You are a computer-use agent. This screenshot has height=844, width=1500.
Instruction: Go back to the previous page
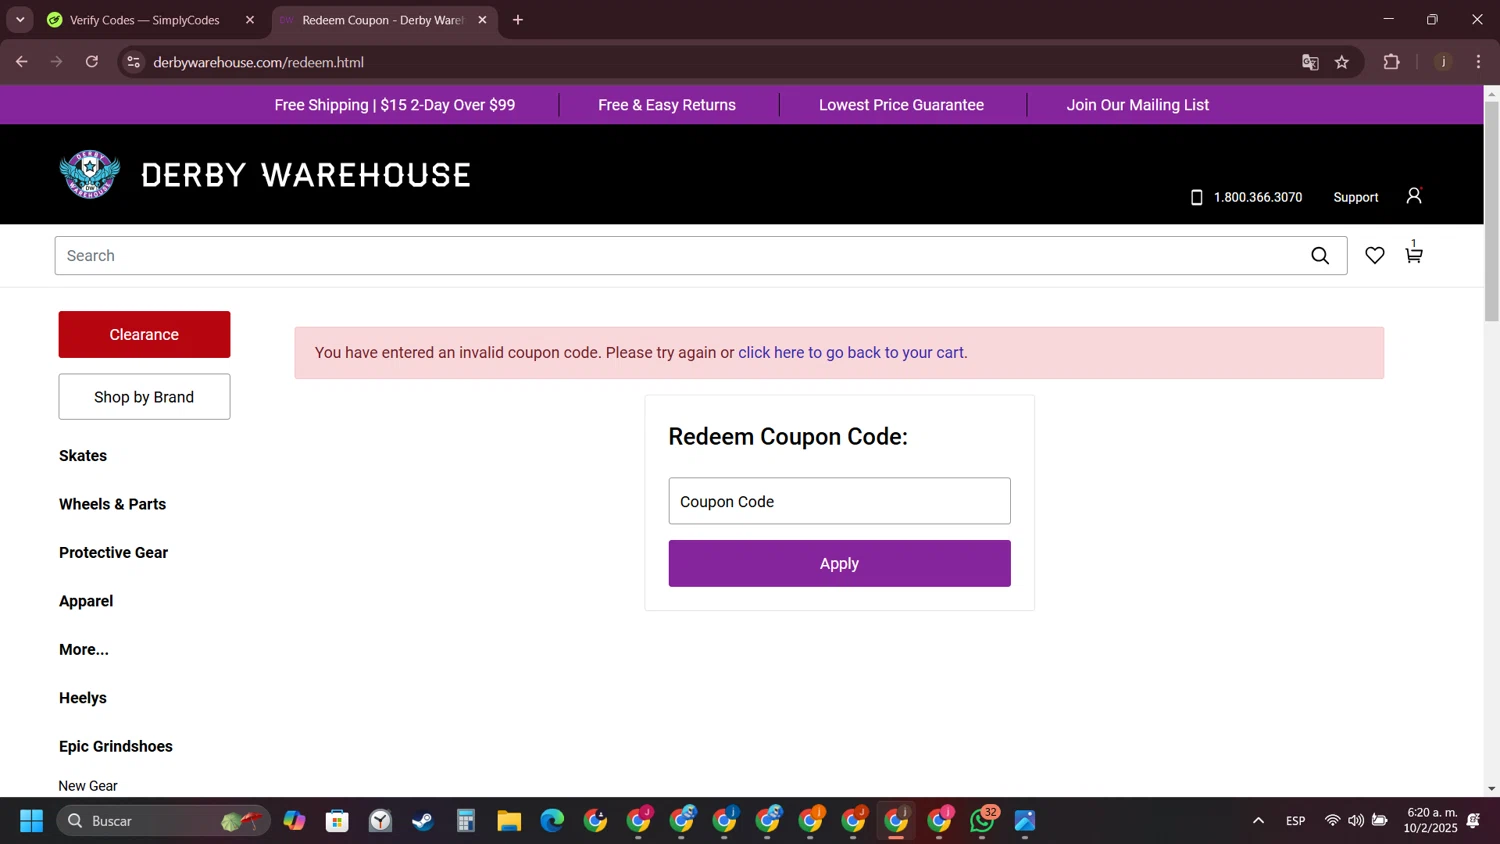click(x=22, y=62)
